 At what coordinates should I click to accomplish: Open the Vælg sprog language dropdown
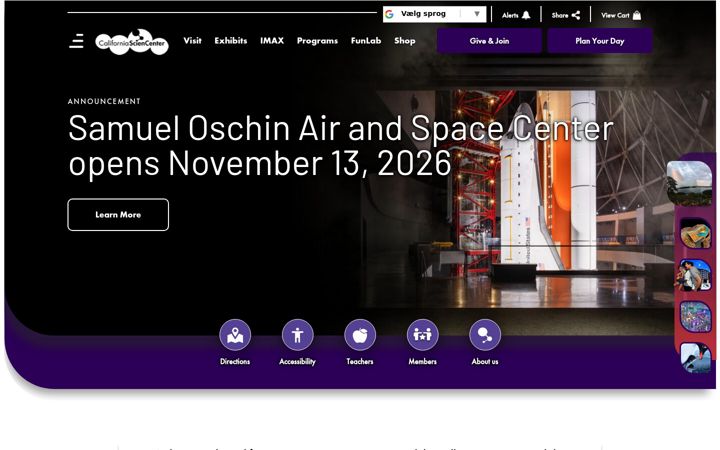click(x=434, y=14)
